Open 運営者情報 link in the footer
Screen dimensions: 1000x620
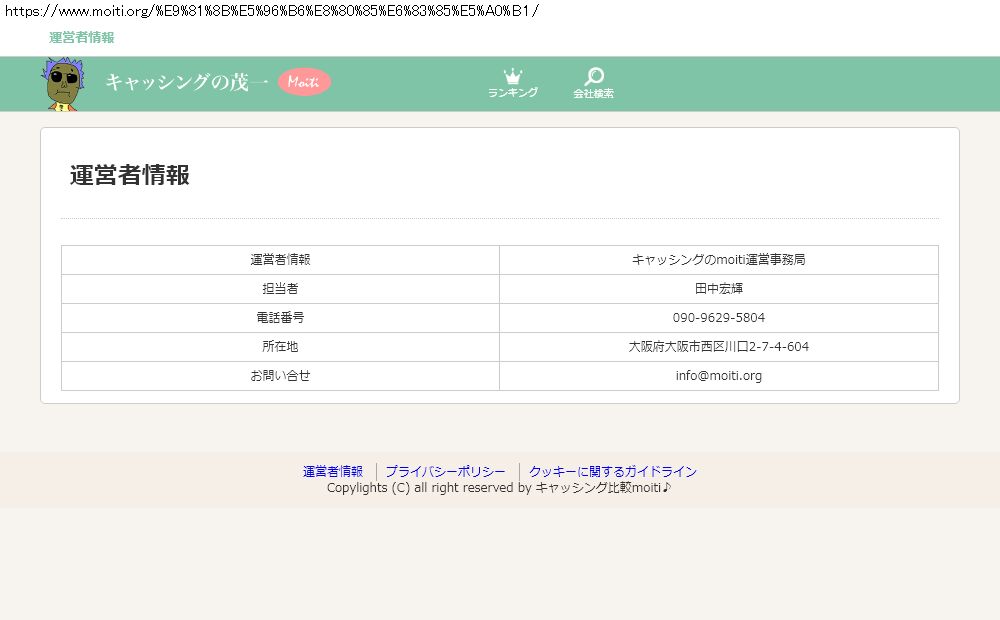click(x=333, y=472)
